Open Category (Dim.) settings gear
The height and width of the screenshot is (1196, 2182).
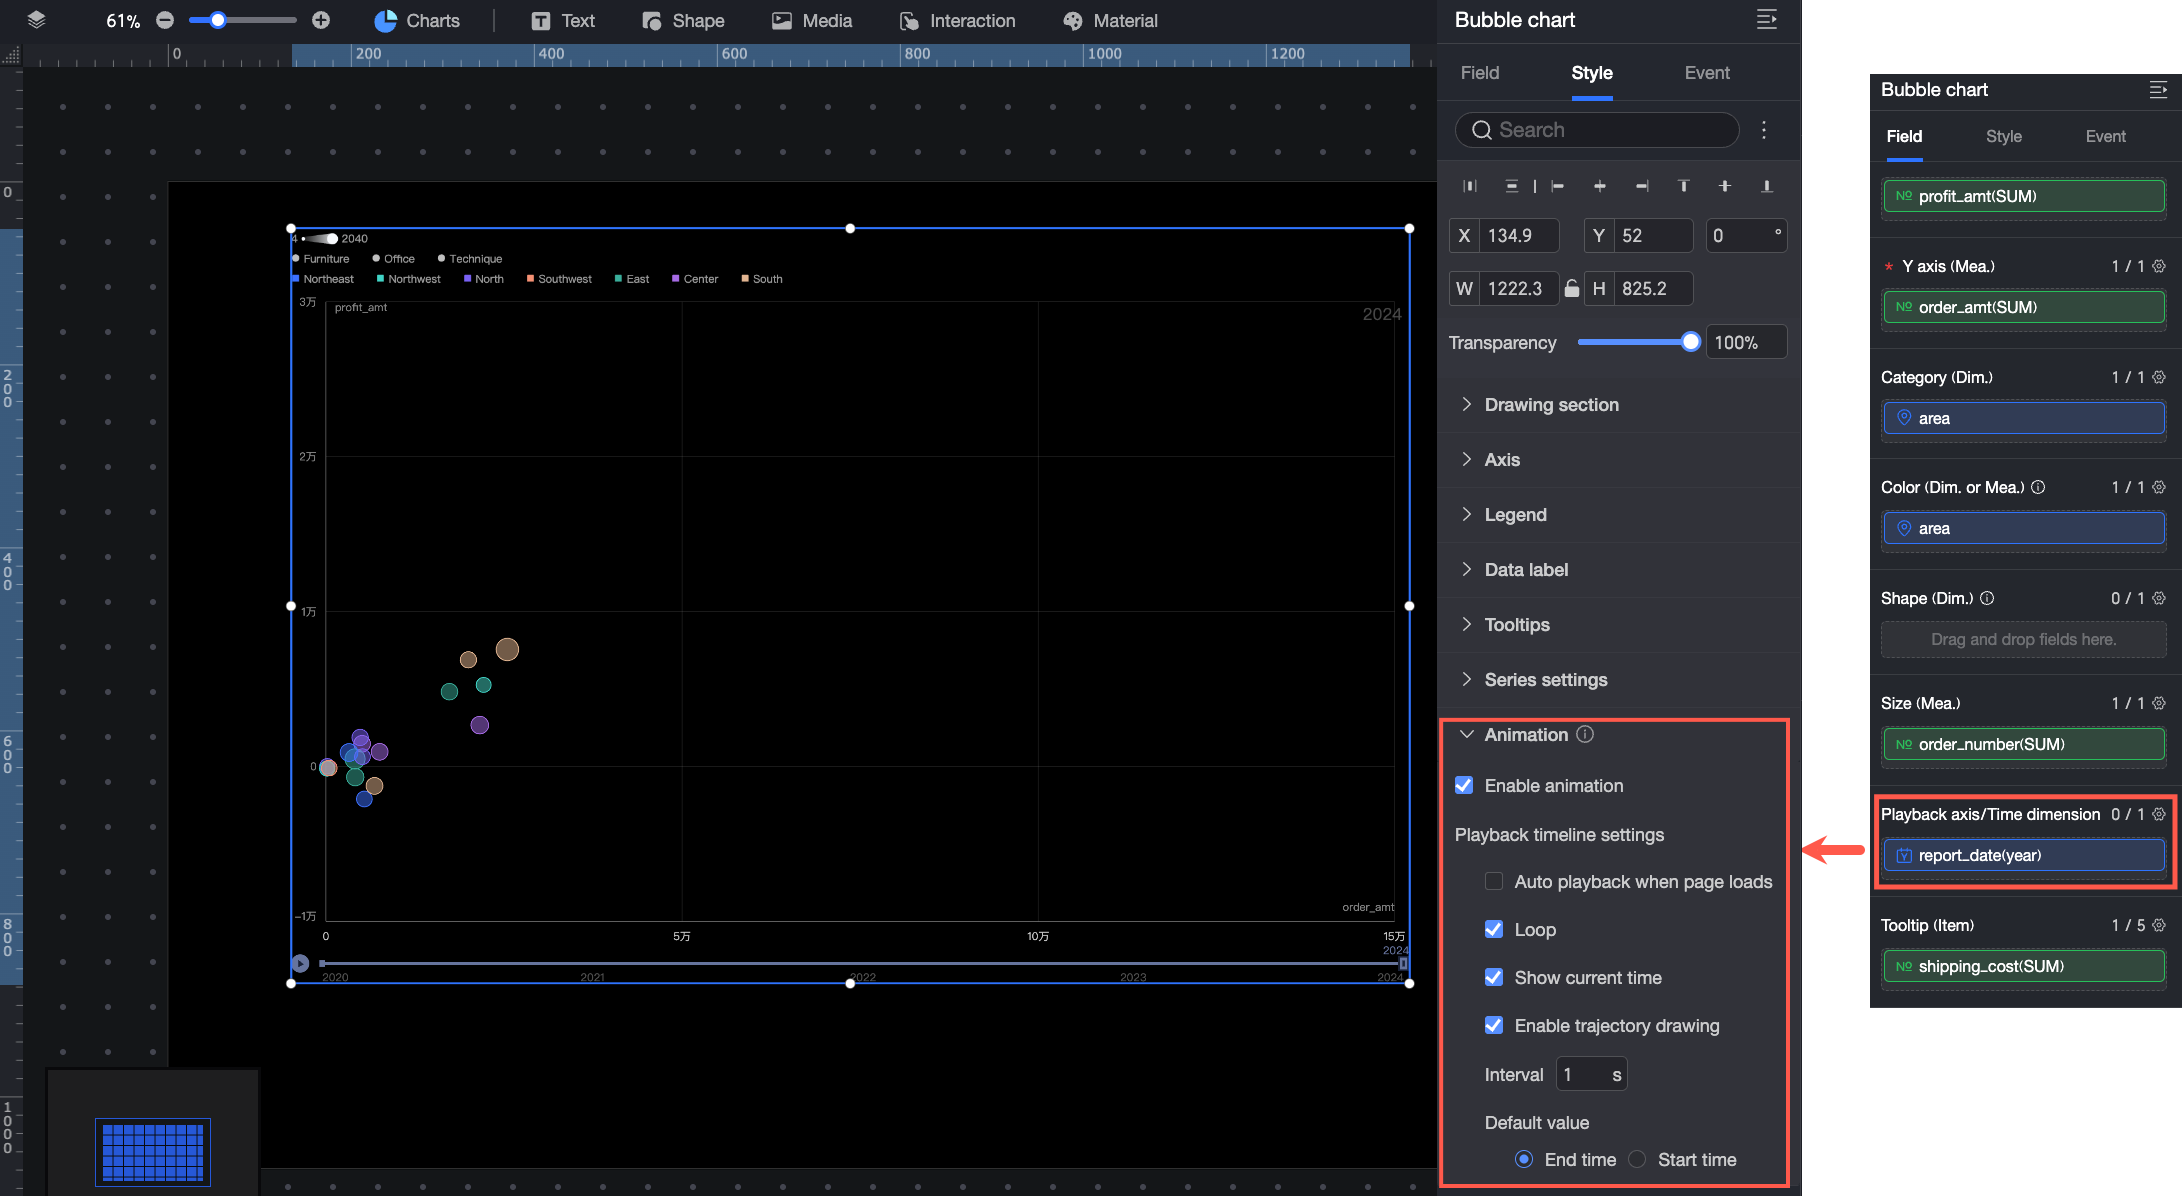[2159, 377]
